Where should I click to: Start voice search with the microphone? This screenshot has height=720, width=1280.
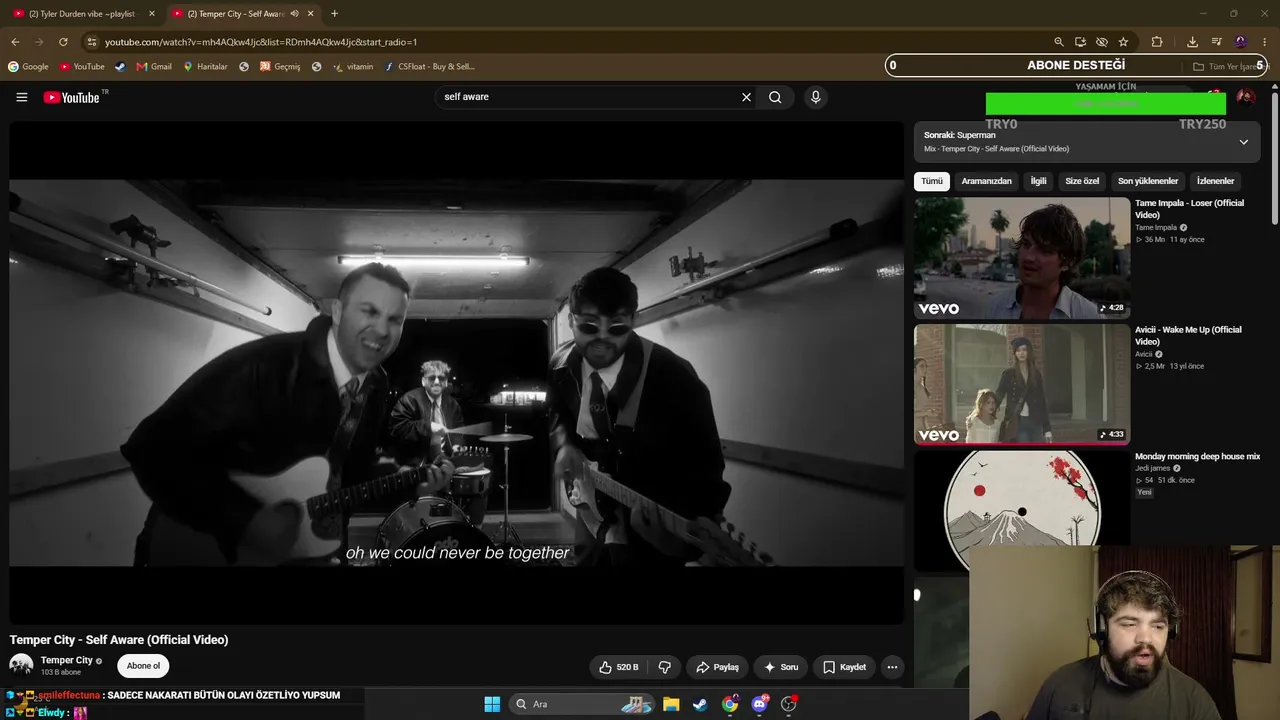pos(815,97)
